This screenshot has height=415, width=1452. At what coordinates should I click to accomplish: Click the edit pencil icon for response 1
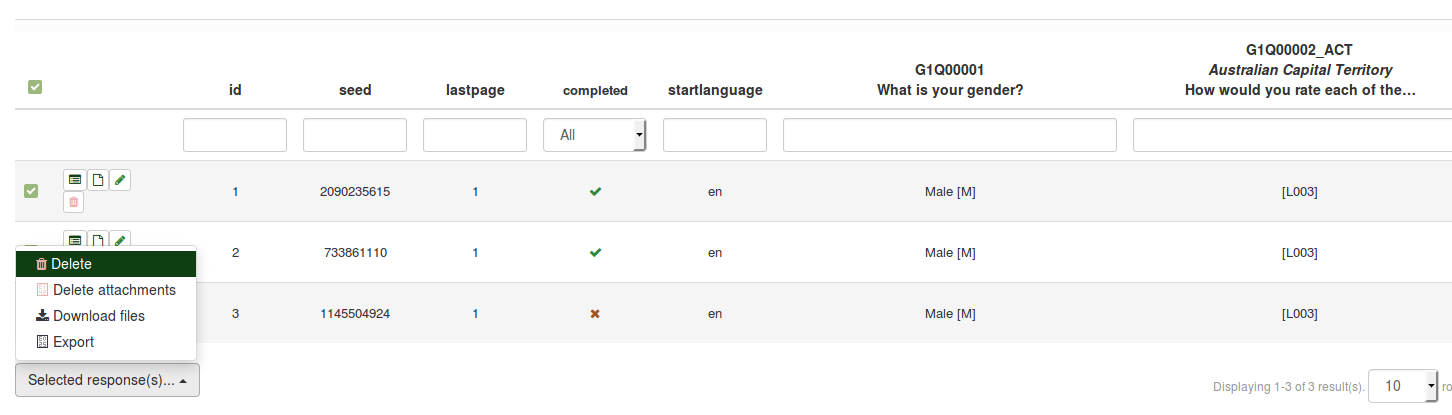click(120, 180)
